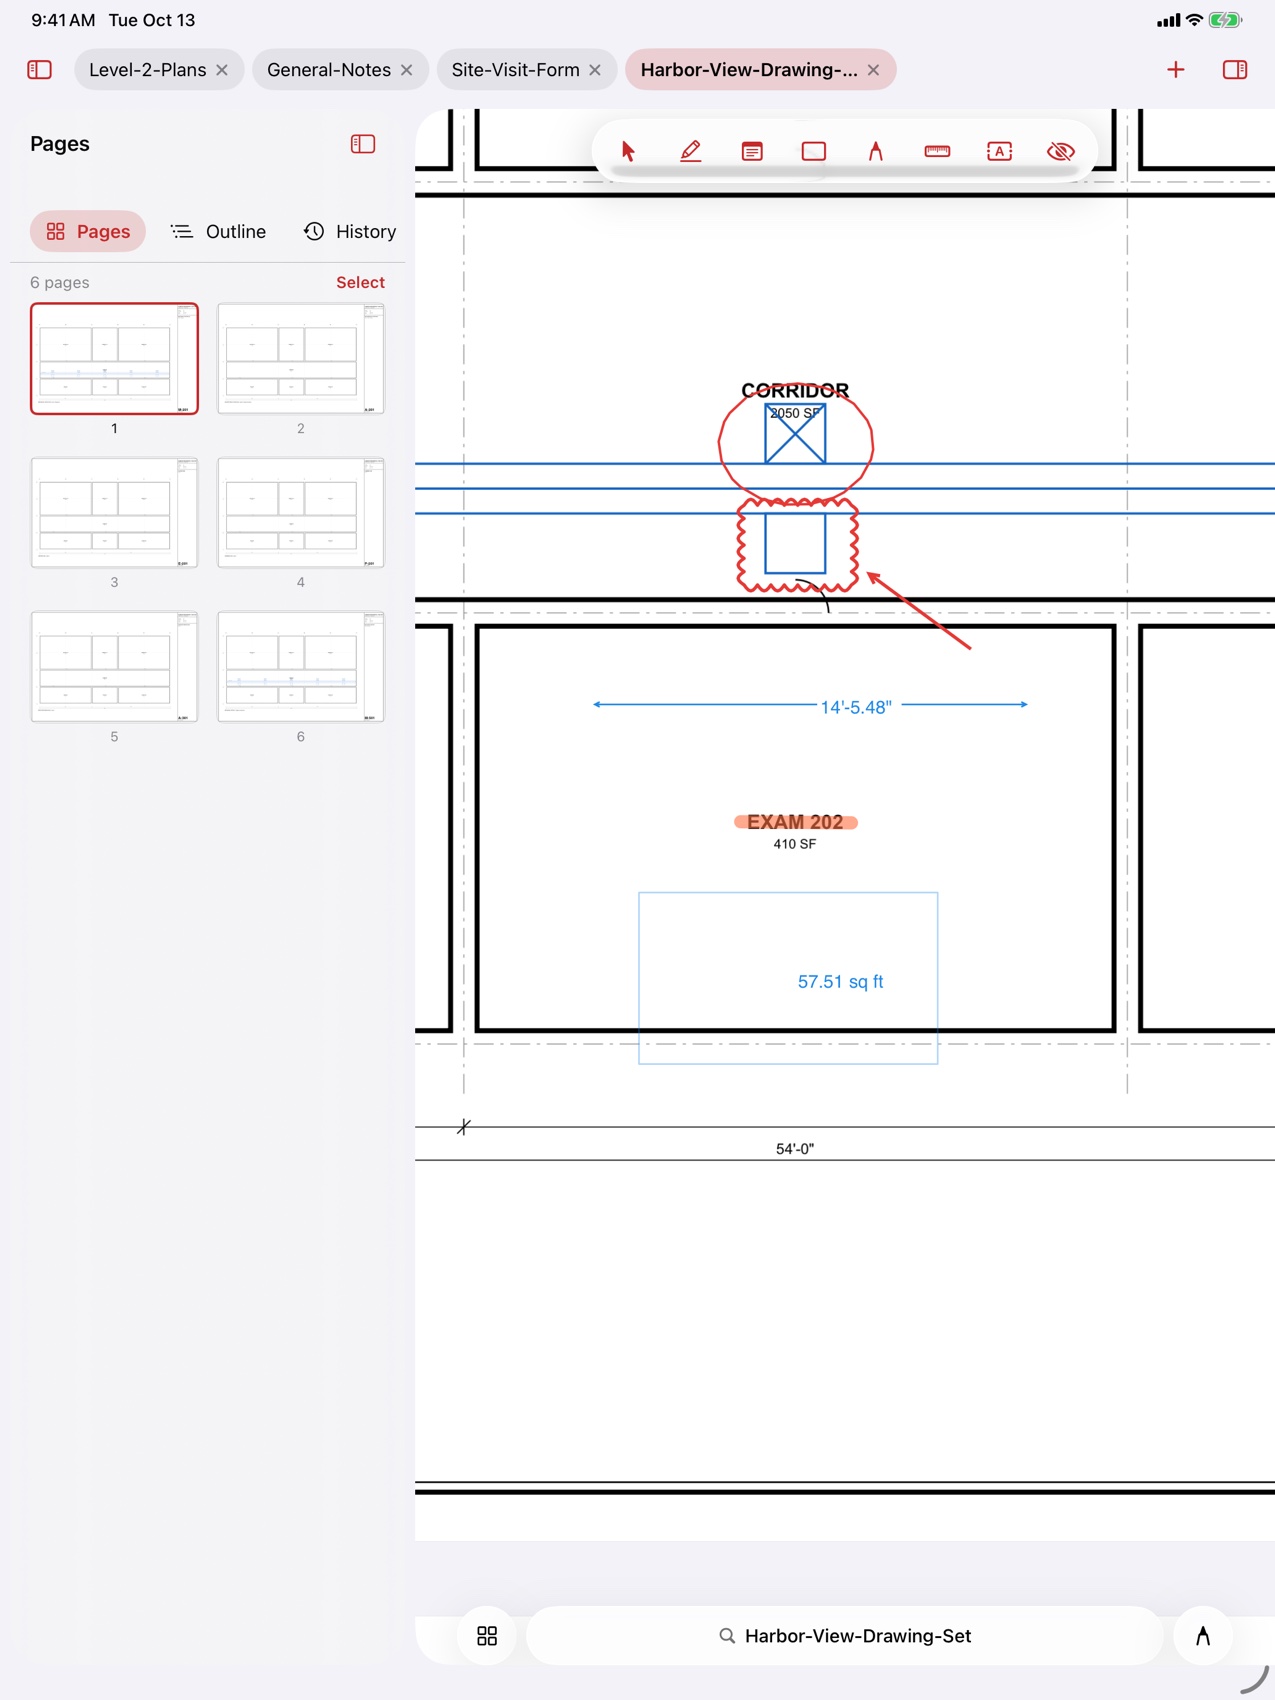Toggle the left sidebar from top bar
The width and height of the screenshot is (1275, 1700).
point(40,70)
